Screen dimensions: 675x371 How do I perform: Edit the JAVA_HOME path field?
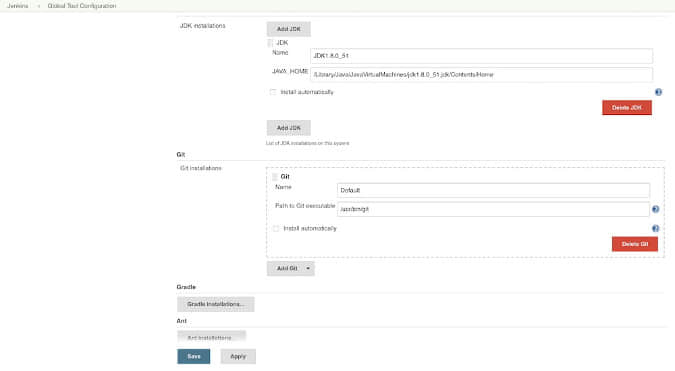(481, 75)
